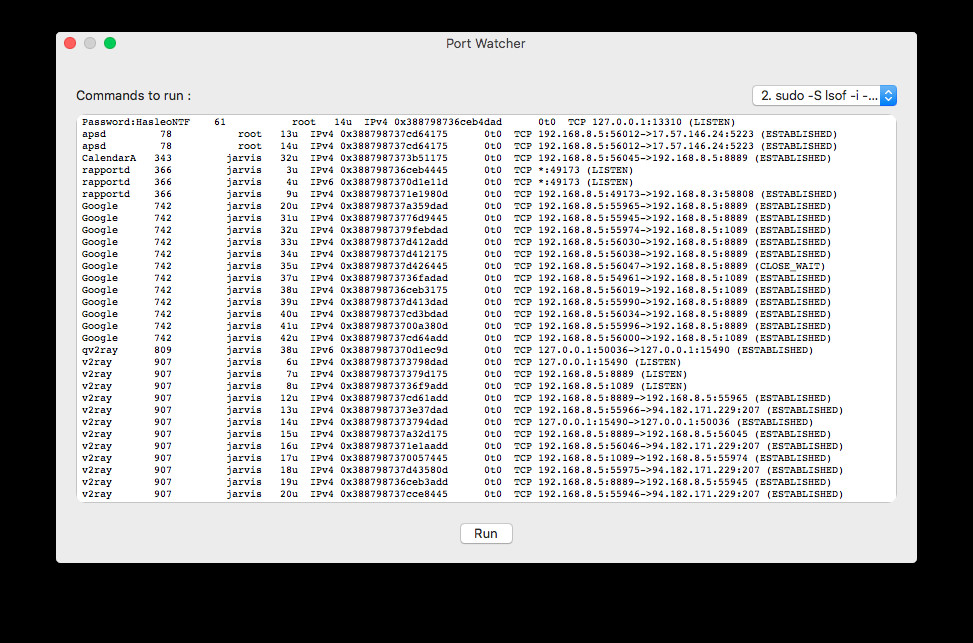Click '192.168.8.5:55975->94.182.171.229:207' connection

(648, 470)
